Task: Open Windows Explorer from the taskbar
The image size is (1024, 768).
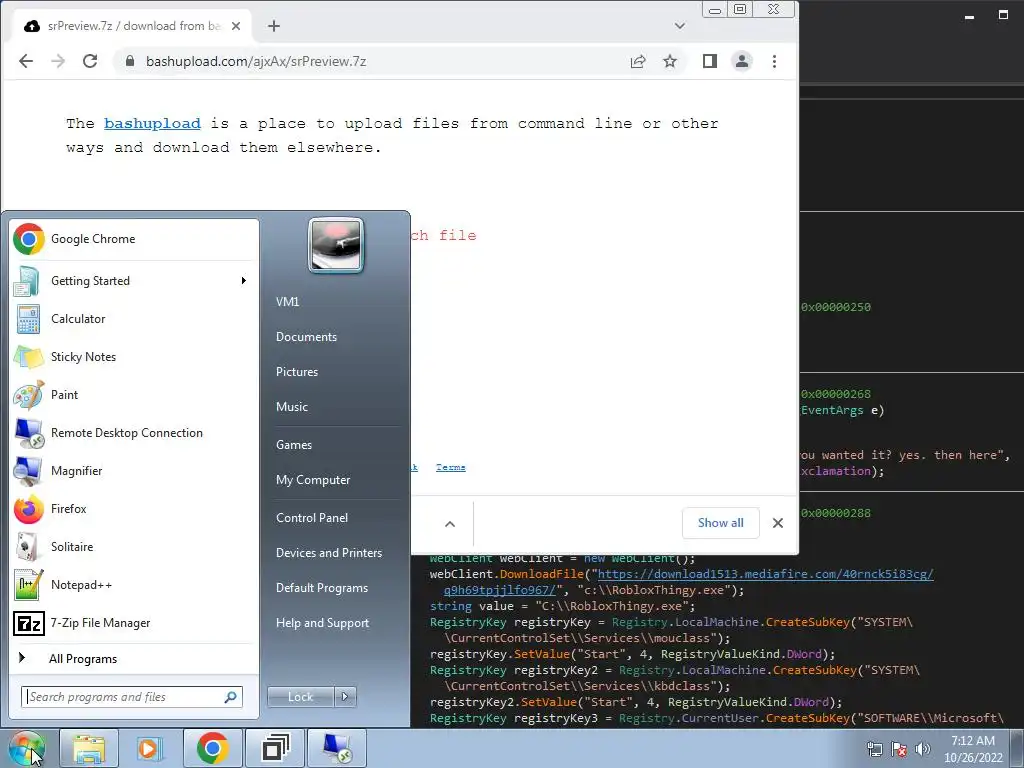Action: coord(89,748)
